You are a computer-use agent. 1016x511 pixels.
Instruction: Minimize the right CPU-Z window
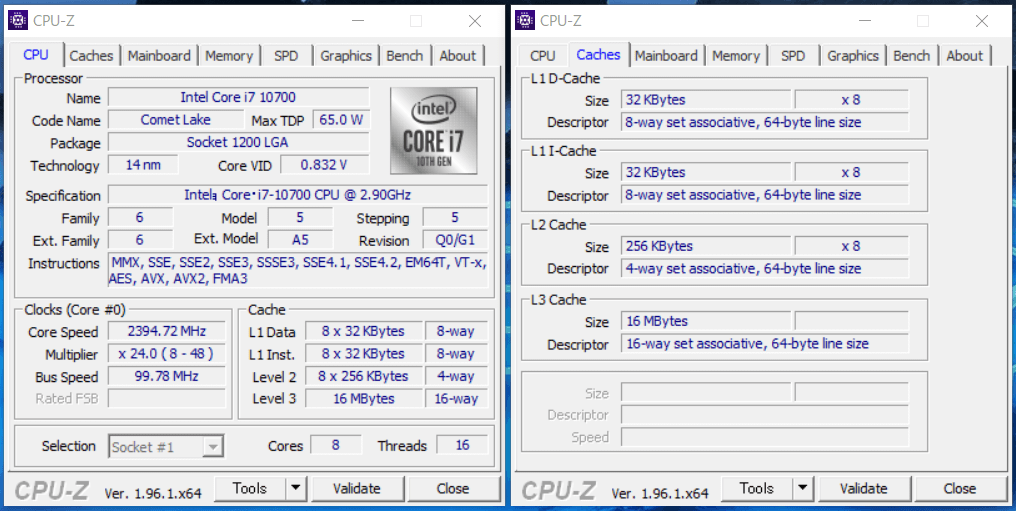pyautogui.click(x=864, y=21)
